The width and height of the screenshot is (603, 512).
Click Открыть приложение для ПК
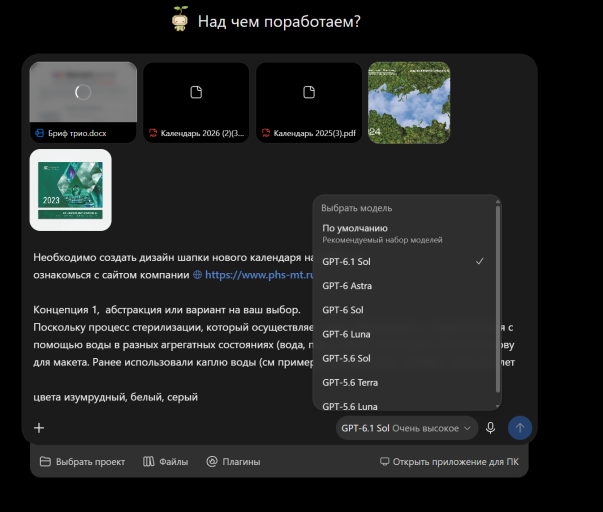449,462
